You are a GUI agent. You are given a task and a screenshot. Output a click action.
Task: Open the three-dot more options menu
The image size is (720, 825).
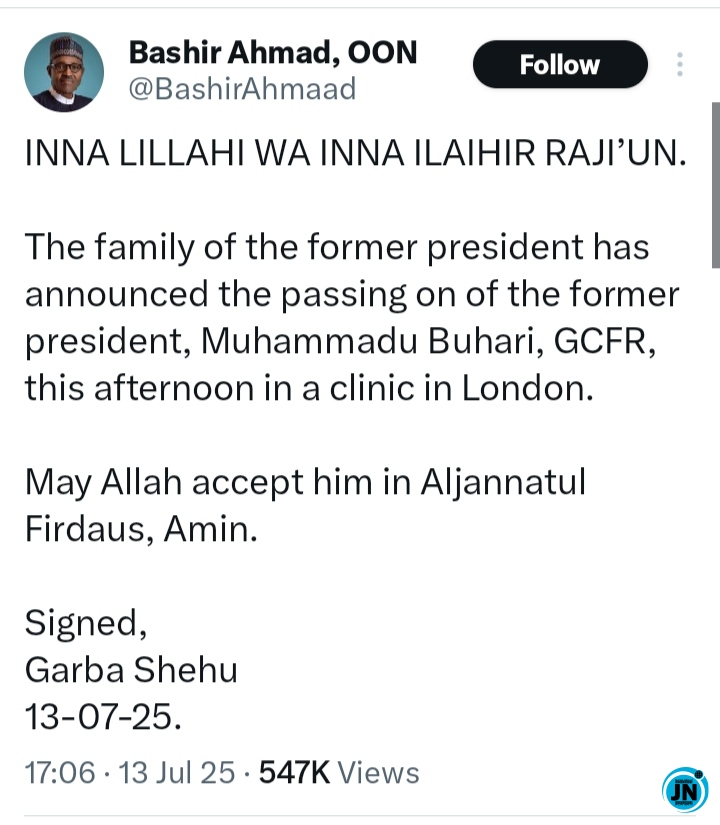[680, 64]
